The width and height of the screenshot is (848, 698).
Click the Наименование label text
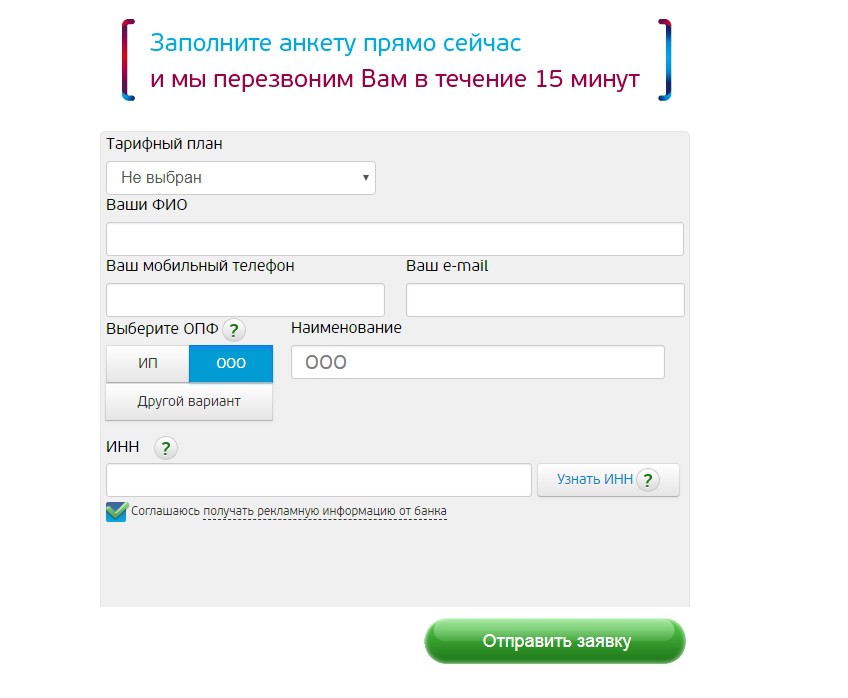tap(346, 327)
